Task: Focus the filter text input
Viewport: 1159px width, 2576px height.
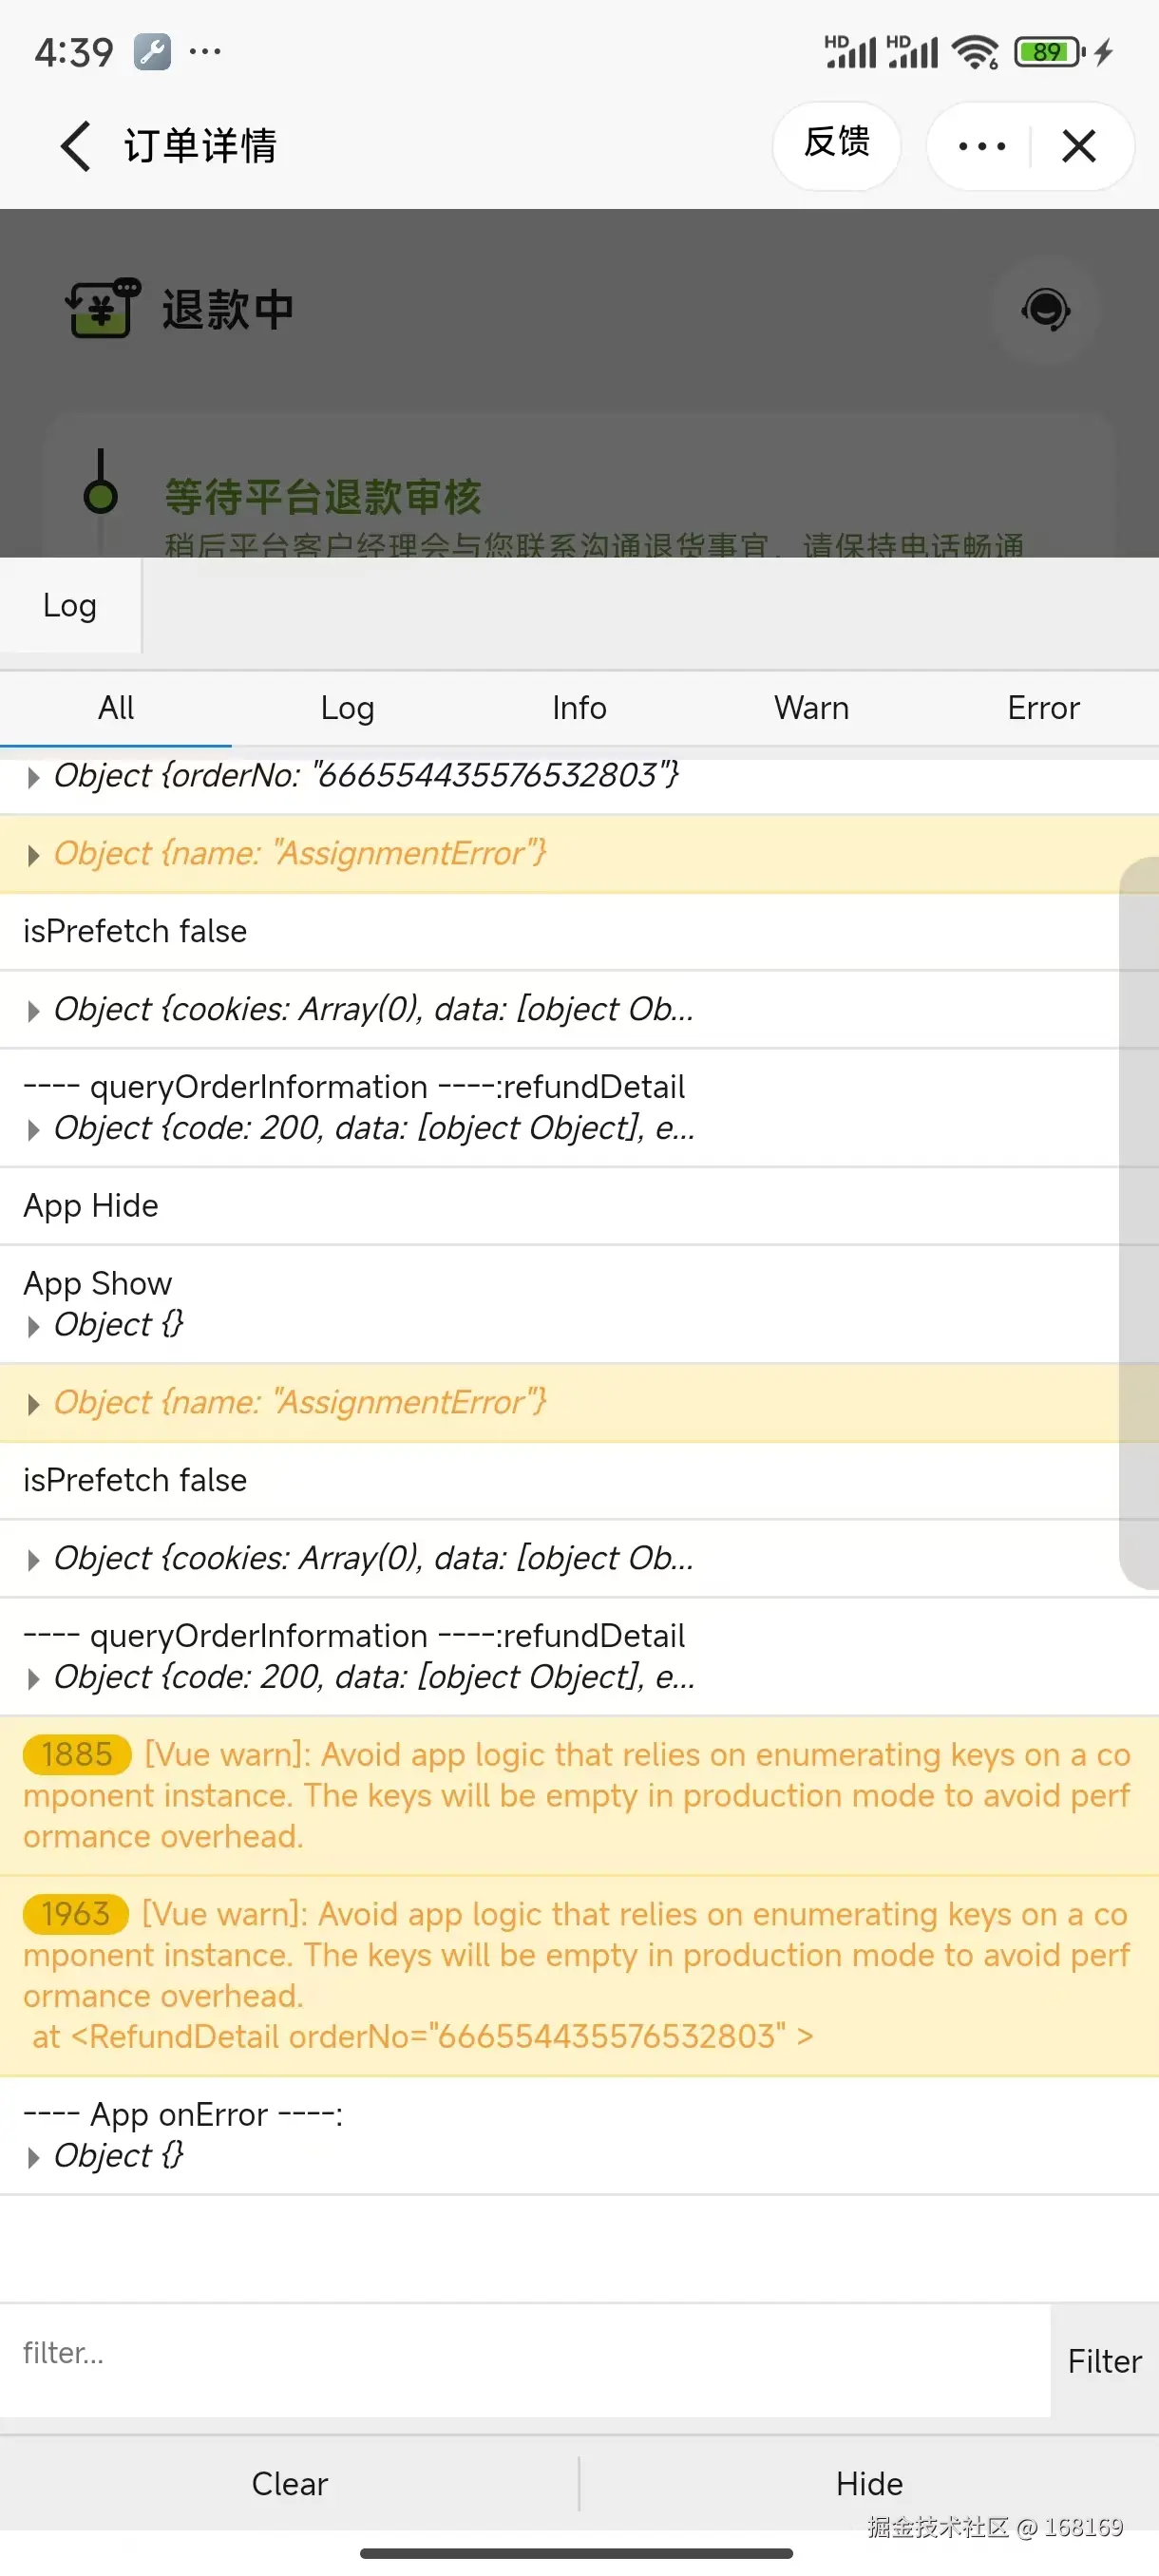Action: [520, 2353]
